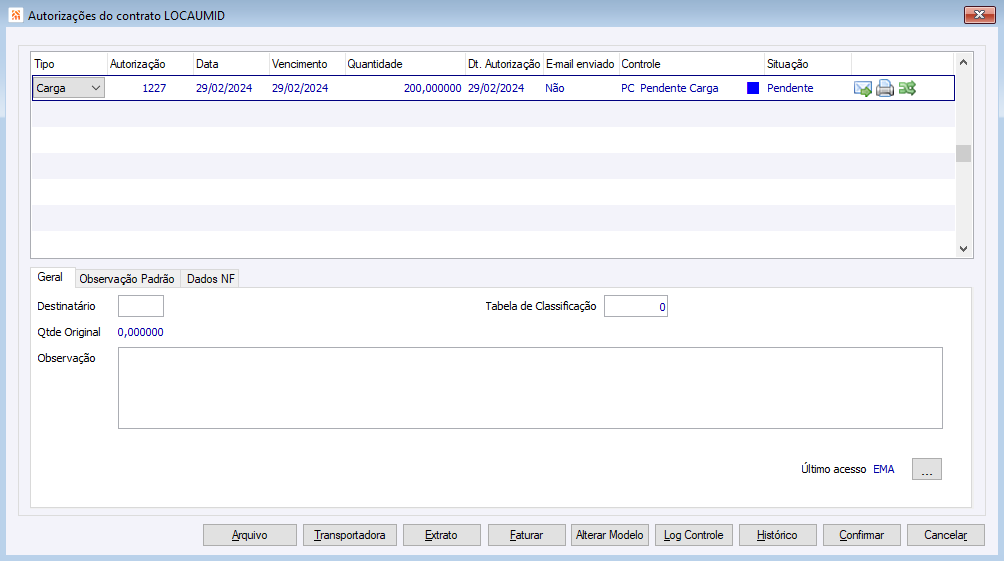Click the Vencimento column header
This screenshot has height=561, width=1004.
tap(307, 64)
